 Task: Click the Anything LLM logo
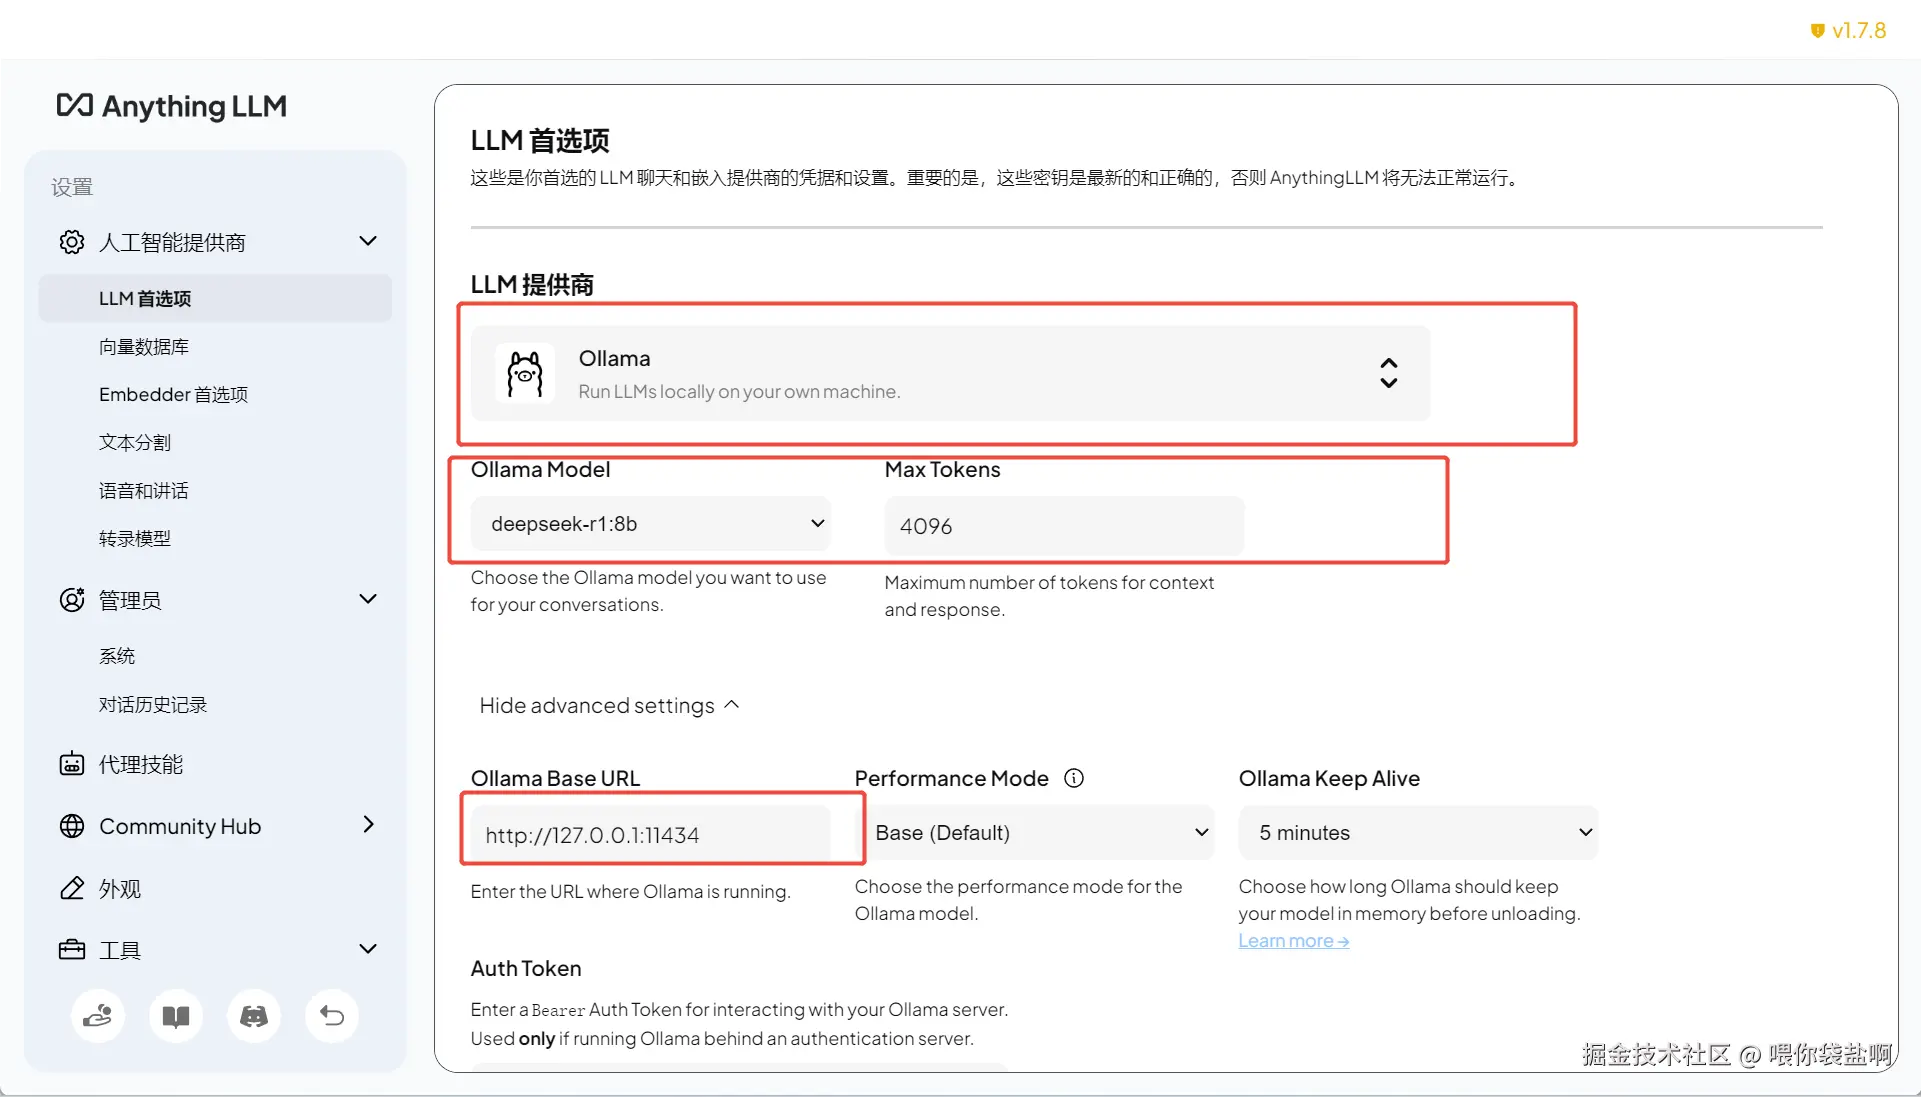(x=172, y=106)
